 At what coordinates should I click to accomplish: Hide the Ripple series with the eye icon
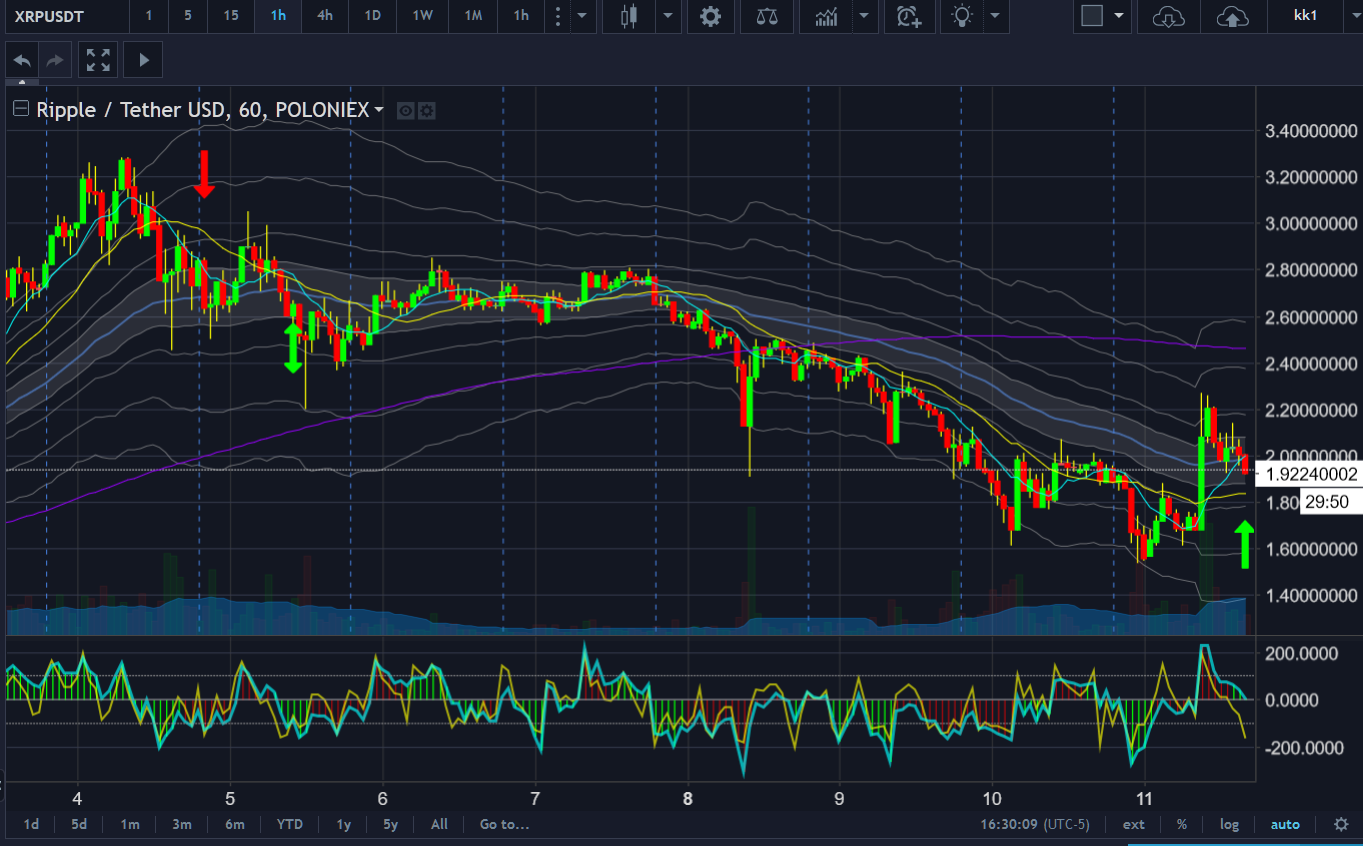pos(405,110)
